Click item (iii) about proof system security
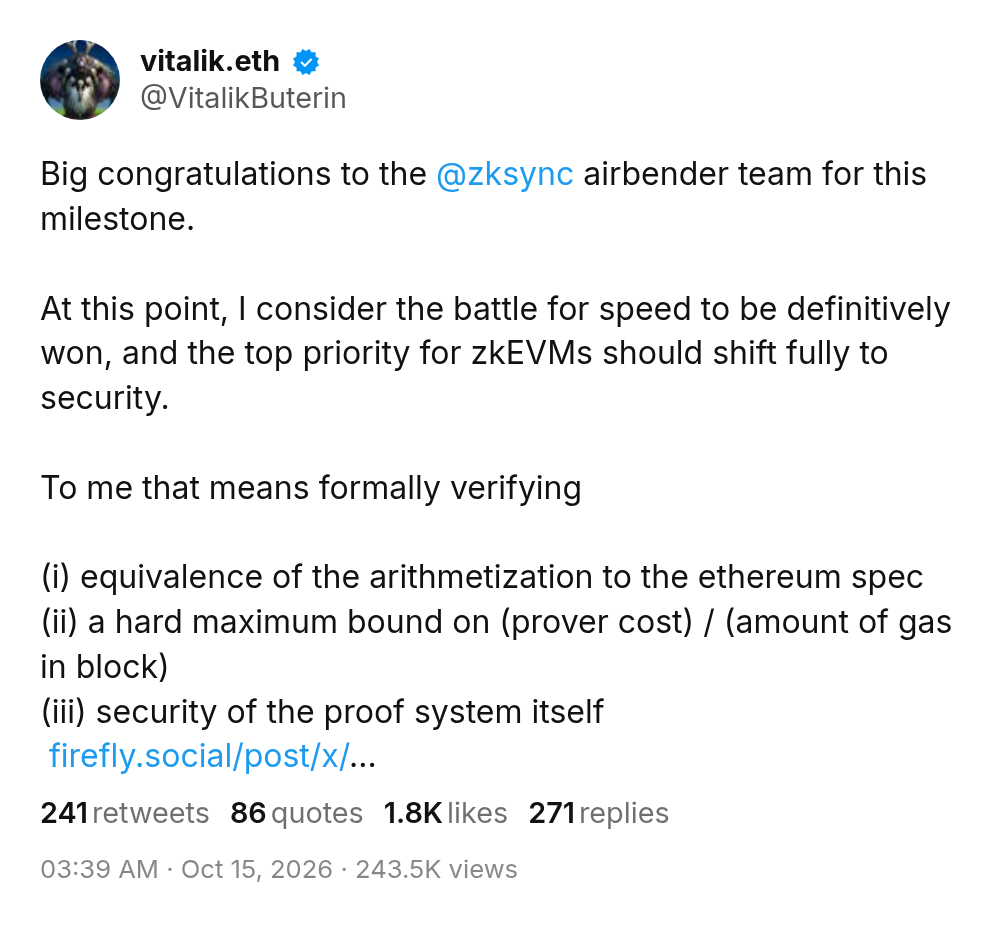This screenshot has height=929, width=1000. pyautogui.click(x=322, y=712)
